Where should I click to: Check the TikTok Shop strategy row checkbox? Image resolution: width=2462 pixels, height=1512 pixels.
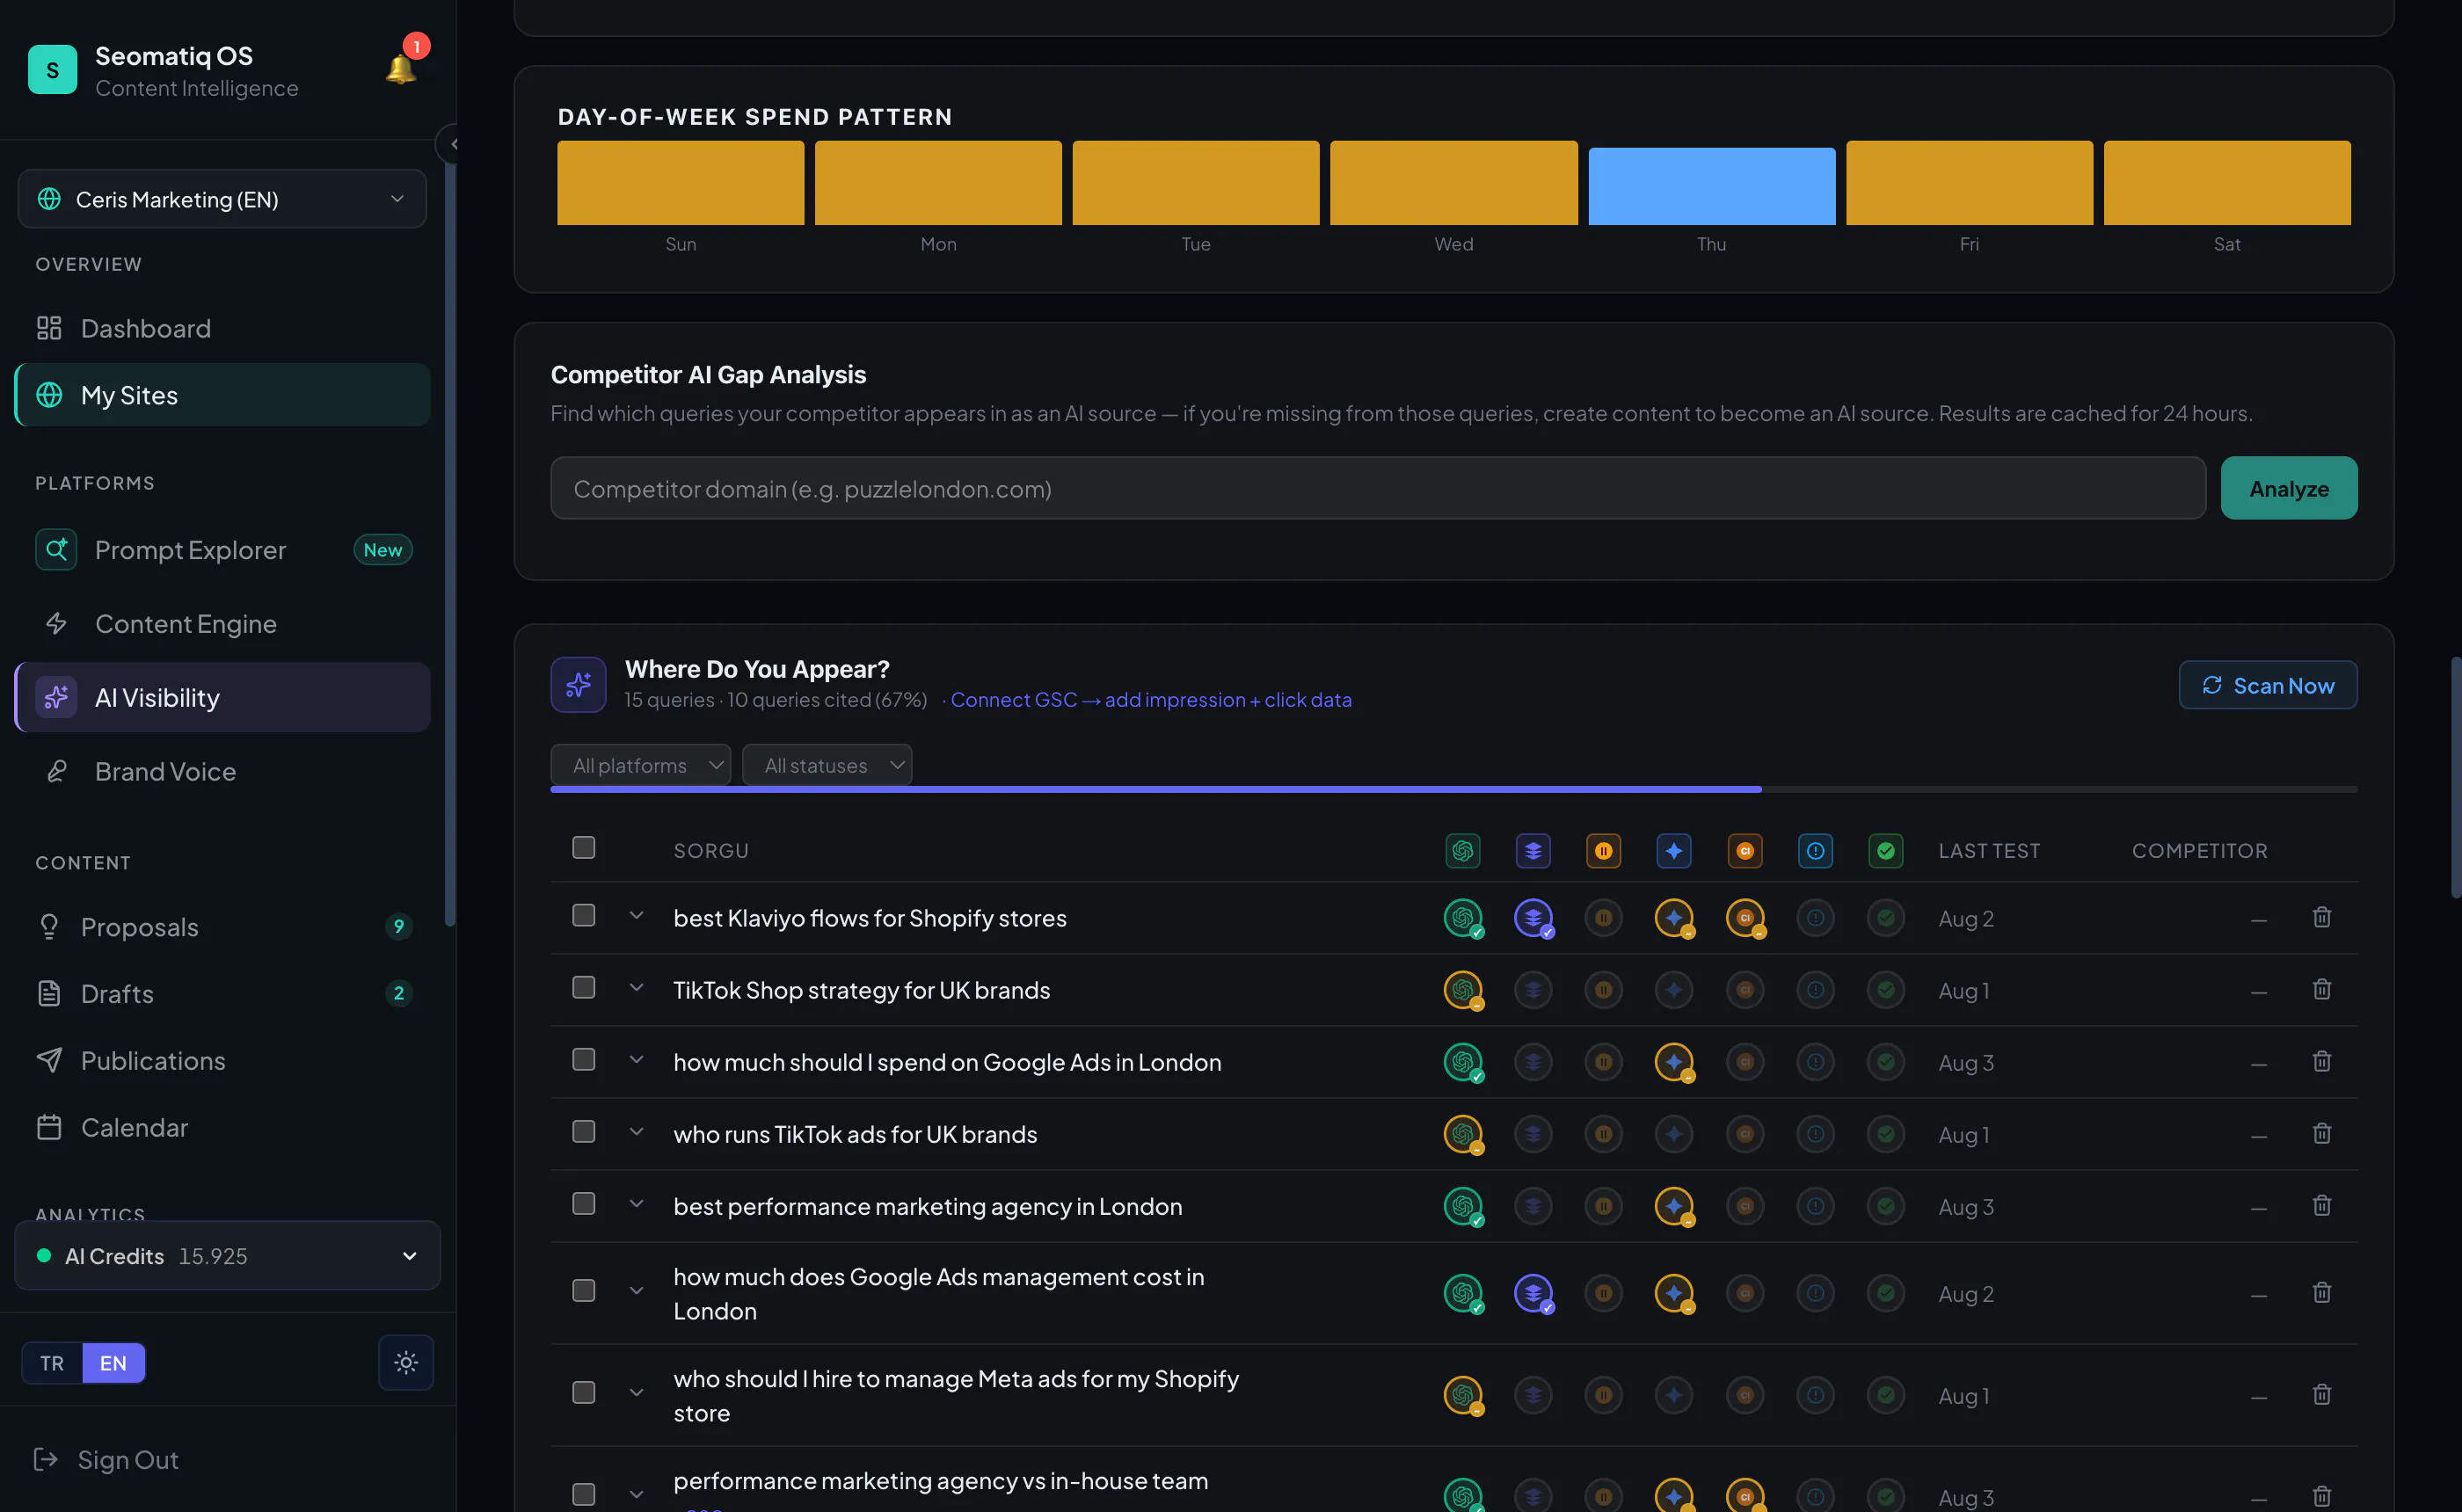tap(583, 988)
